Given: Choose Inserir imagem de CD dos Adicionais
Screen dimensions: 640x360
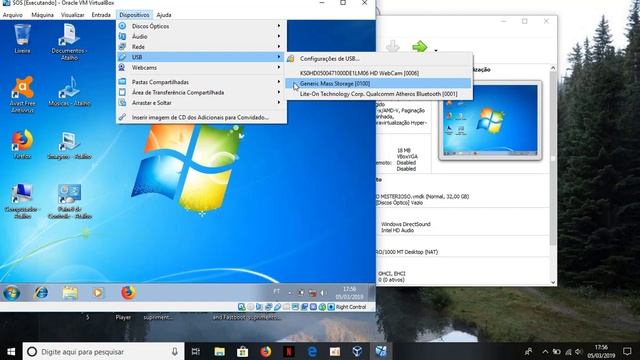Looking at the screenshot, I should [x=201, y=118].
